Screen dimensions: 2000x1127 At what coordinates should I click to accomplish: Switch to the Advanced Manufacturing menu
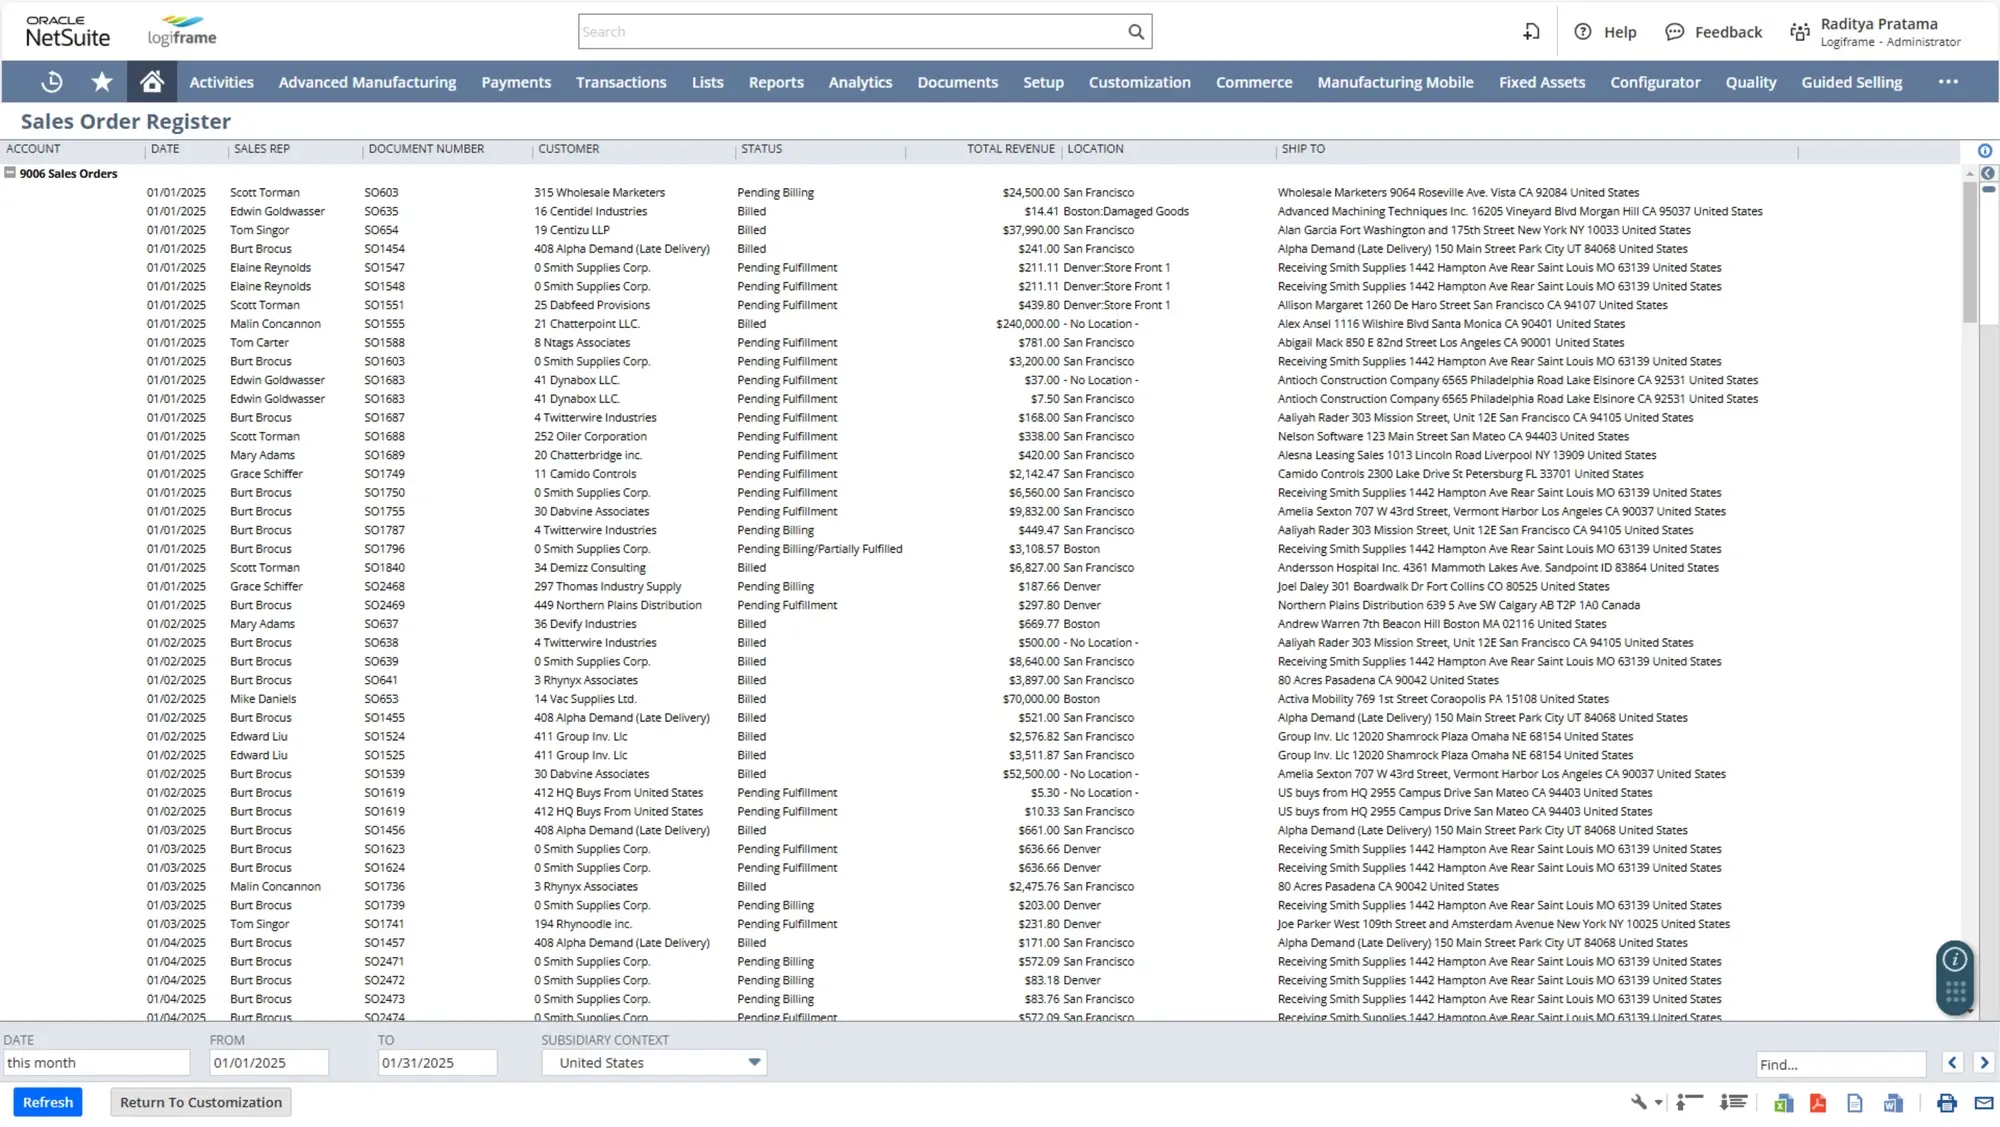pos(367,82)
